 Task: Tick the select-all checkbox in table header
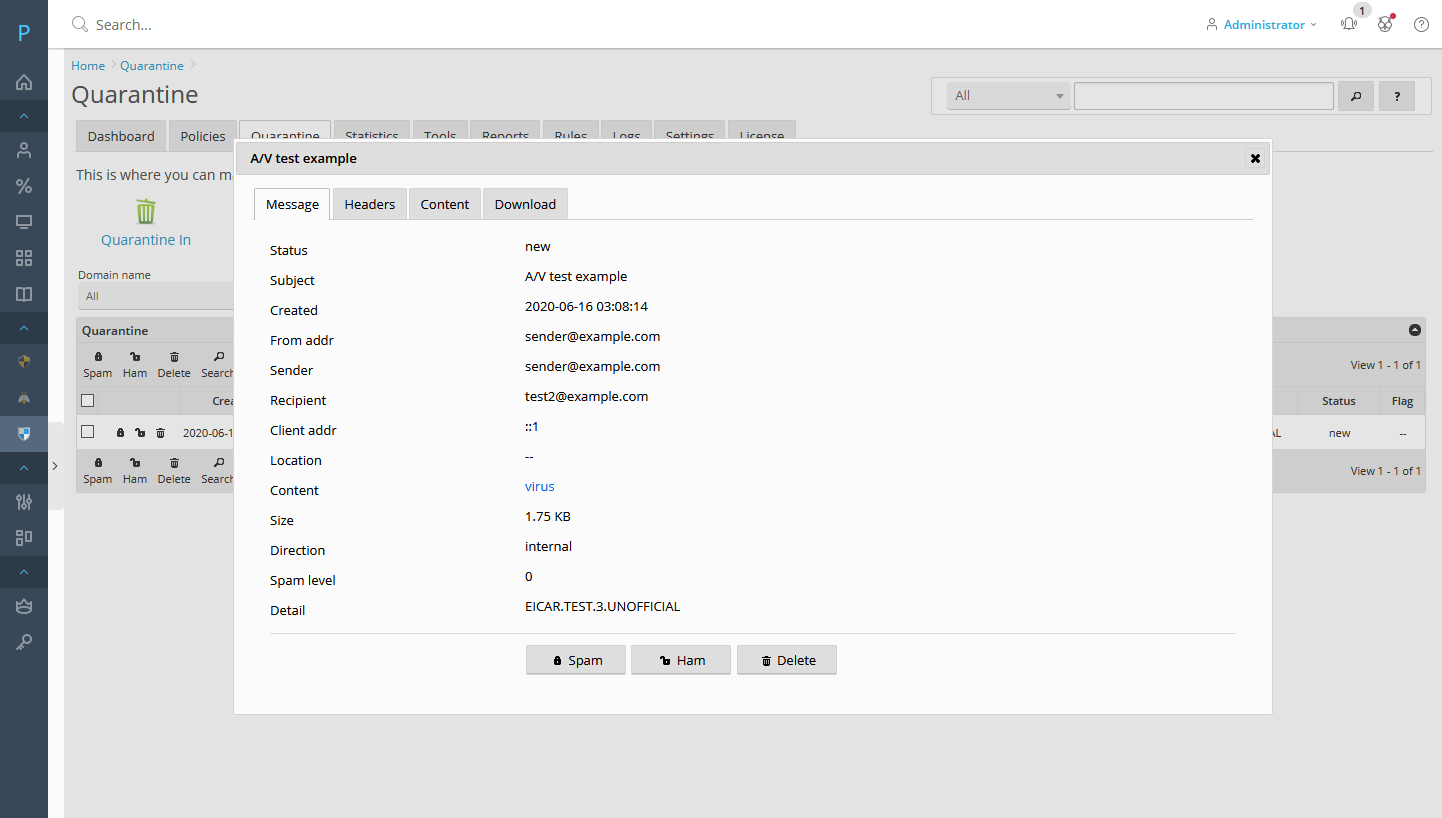[x=88, y=401]
